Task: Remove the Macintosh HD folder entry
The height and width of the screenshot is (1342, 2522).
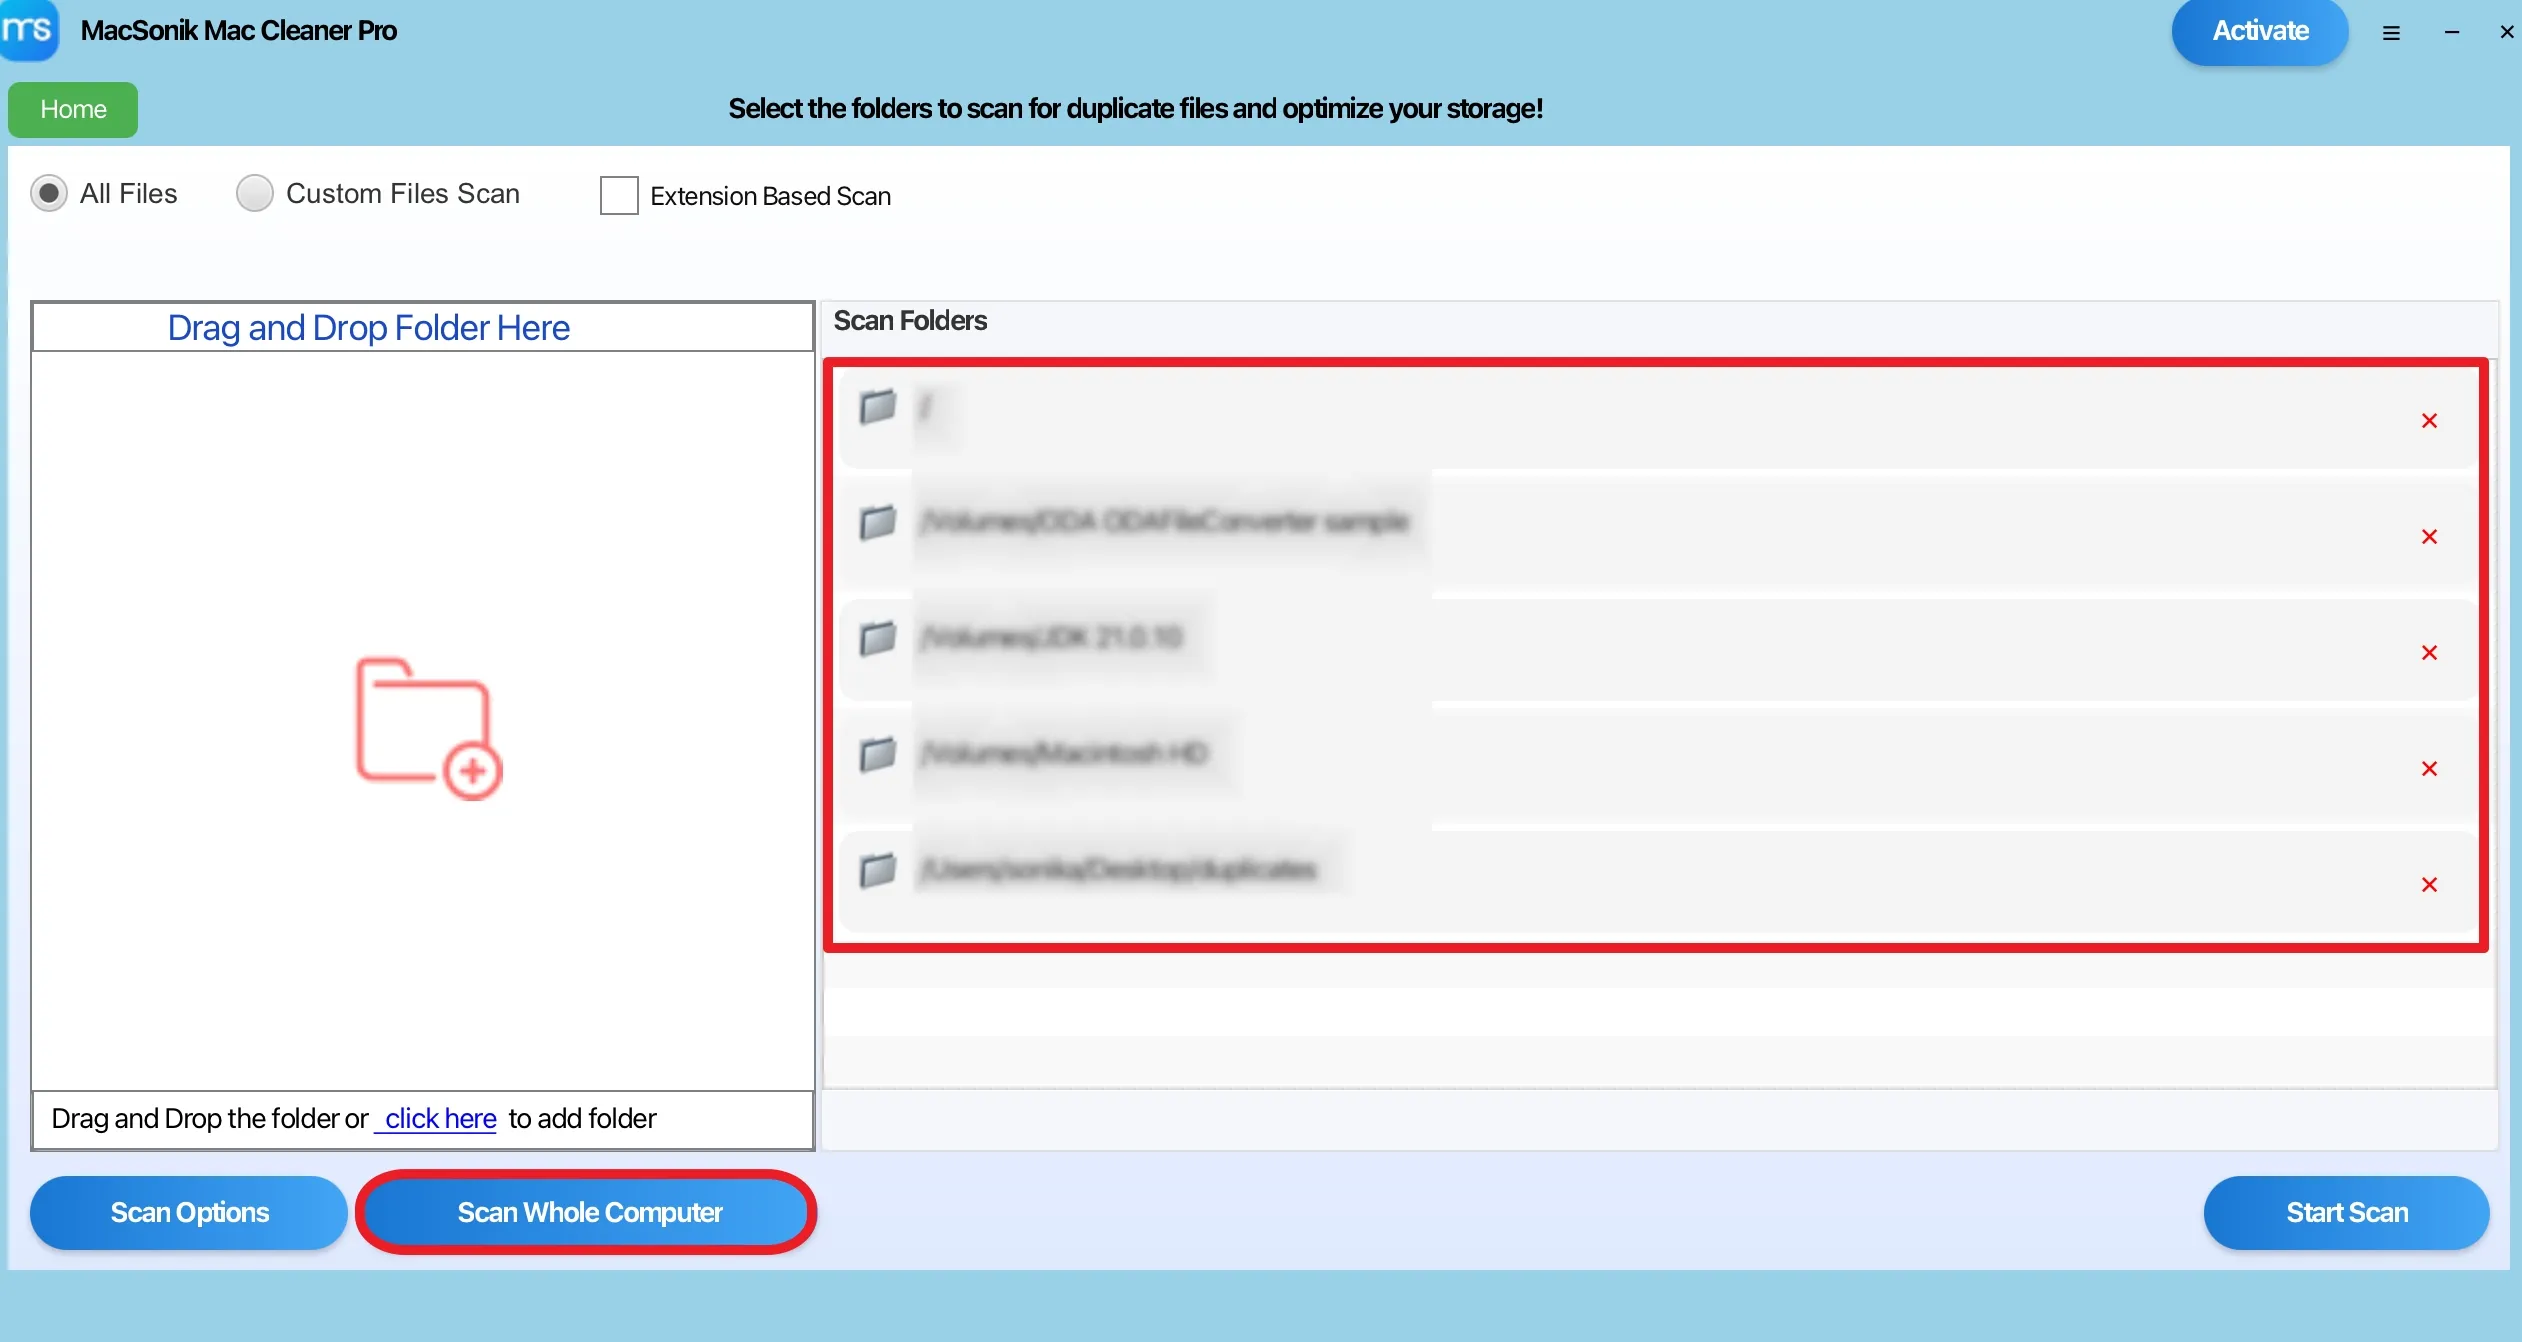Action: click(2429, 769)
